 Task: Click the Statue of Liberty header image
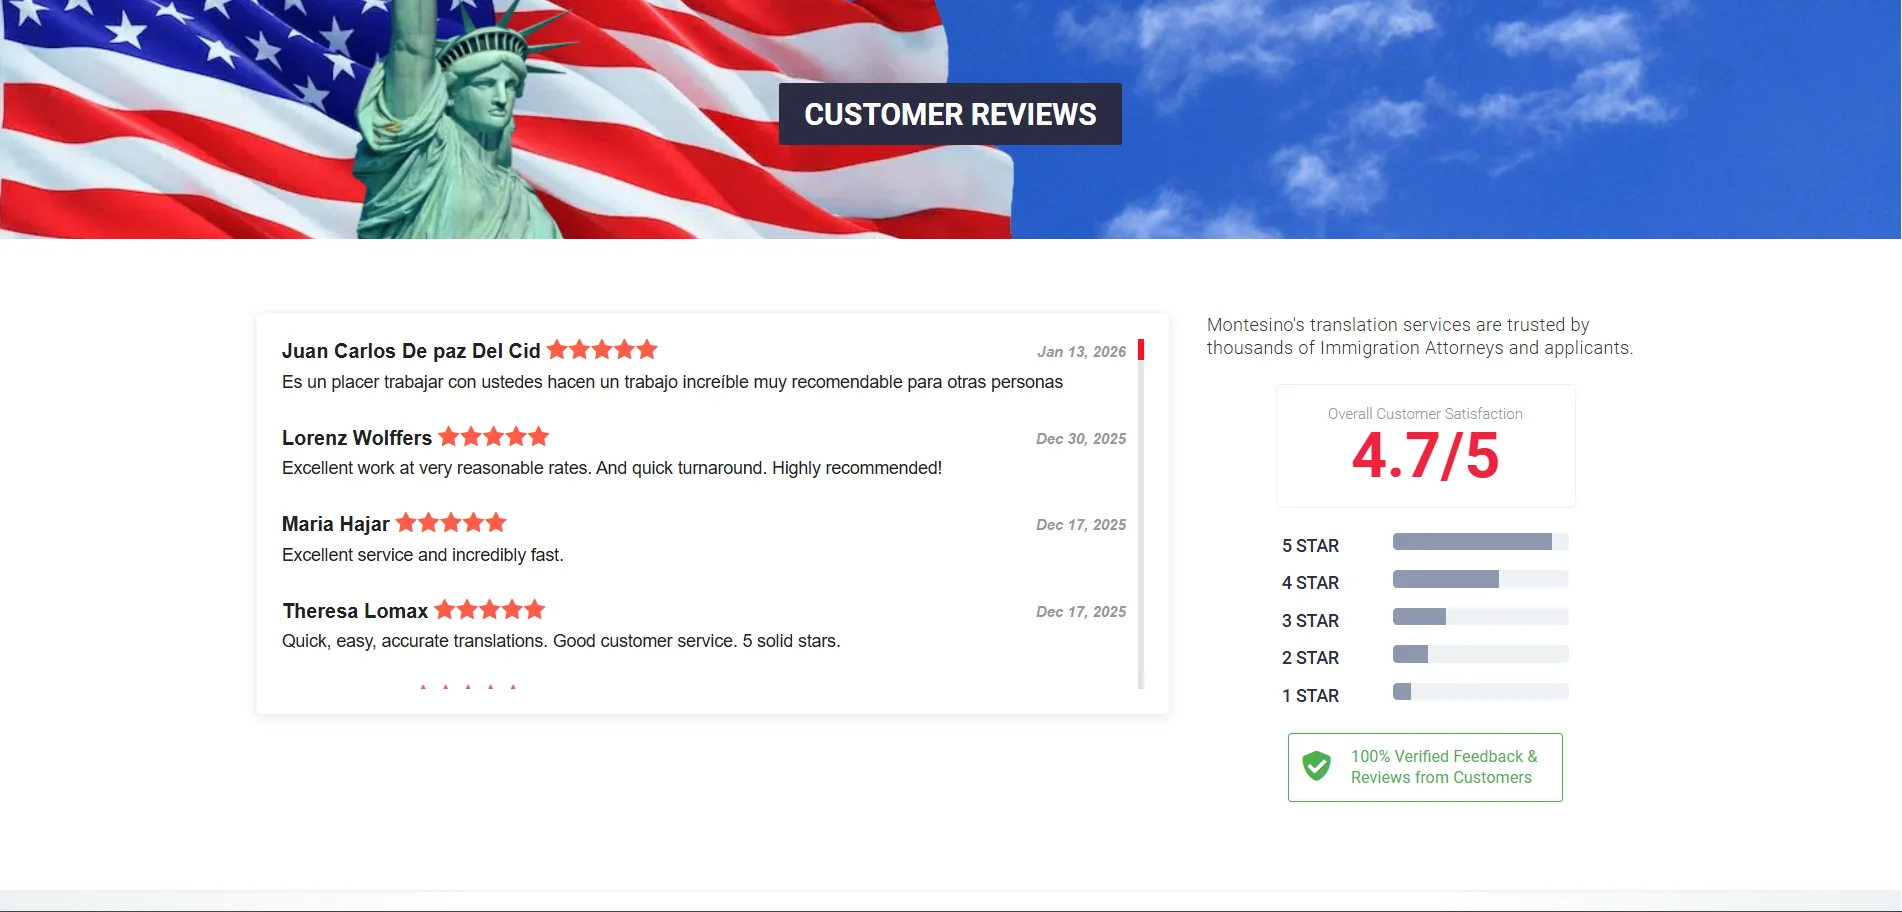(x=460, y=119)
